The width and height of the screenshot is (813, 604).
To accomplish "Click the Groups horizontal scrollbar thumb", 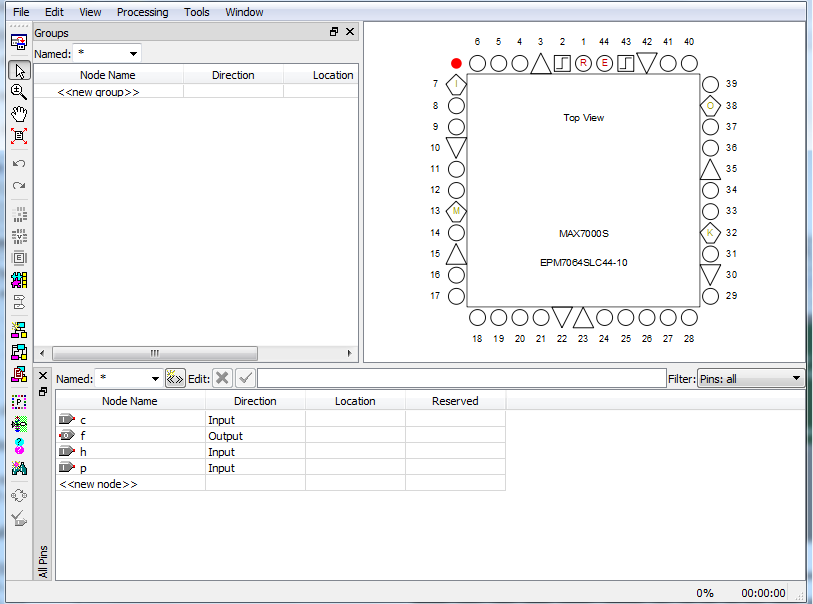I will (155, 354).
